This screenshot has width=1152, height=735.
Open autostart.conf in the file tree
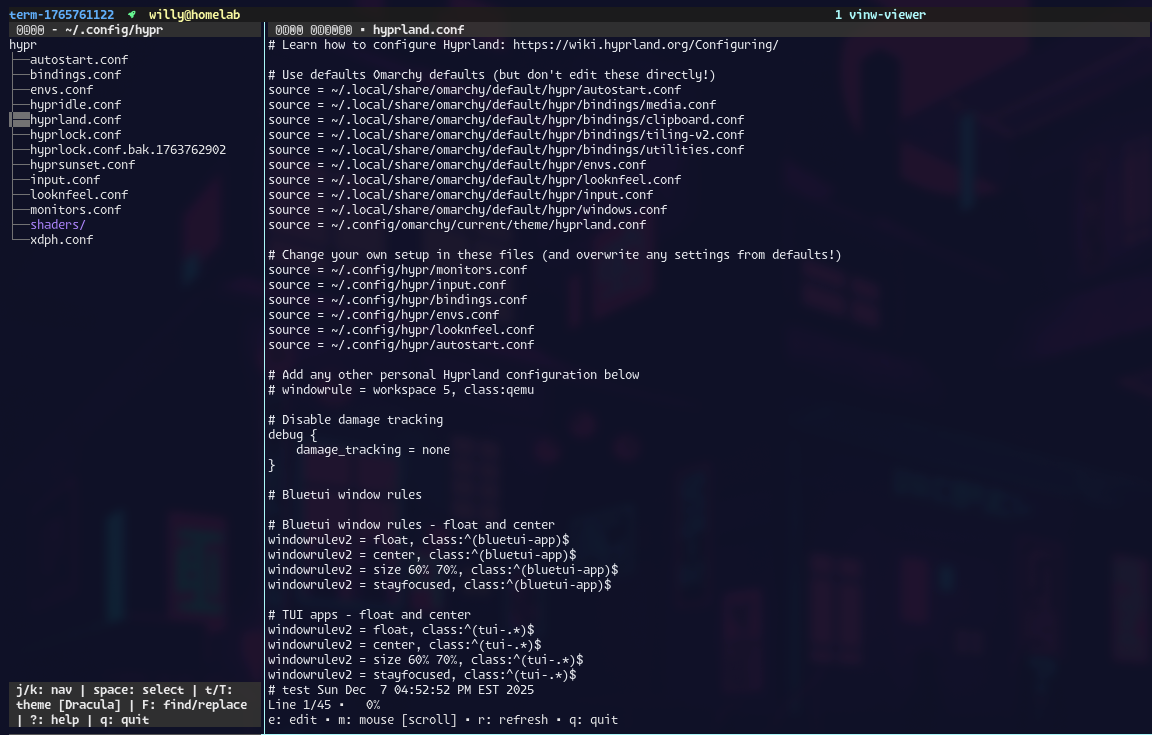79,60
